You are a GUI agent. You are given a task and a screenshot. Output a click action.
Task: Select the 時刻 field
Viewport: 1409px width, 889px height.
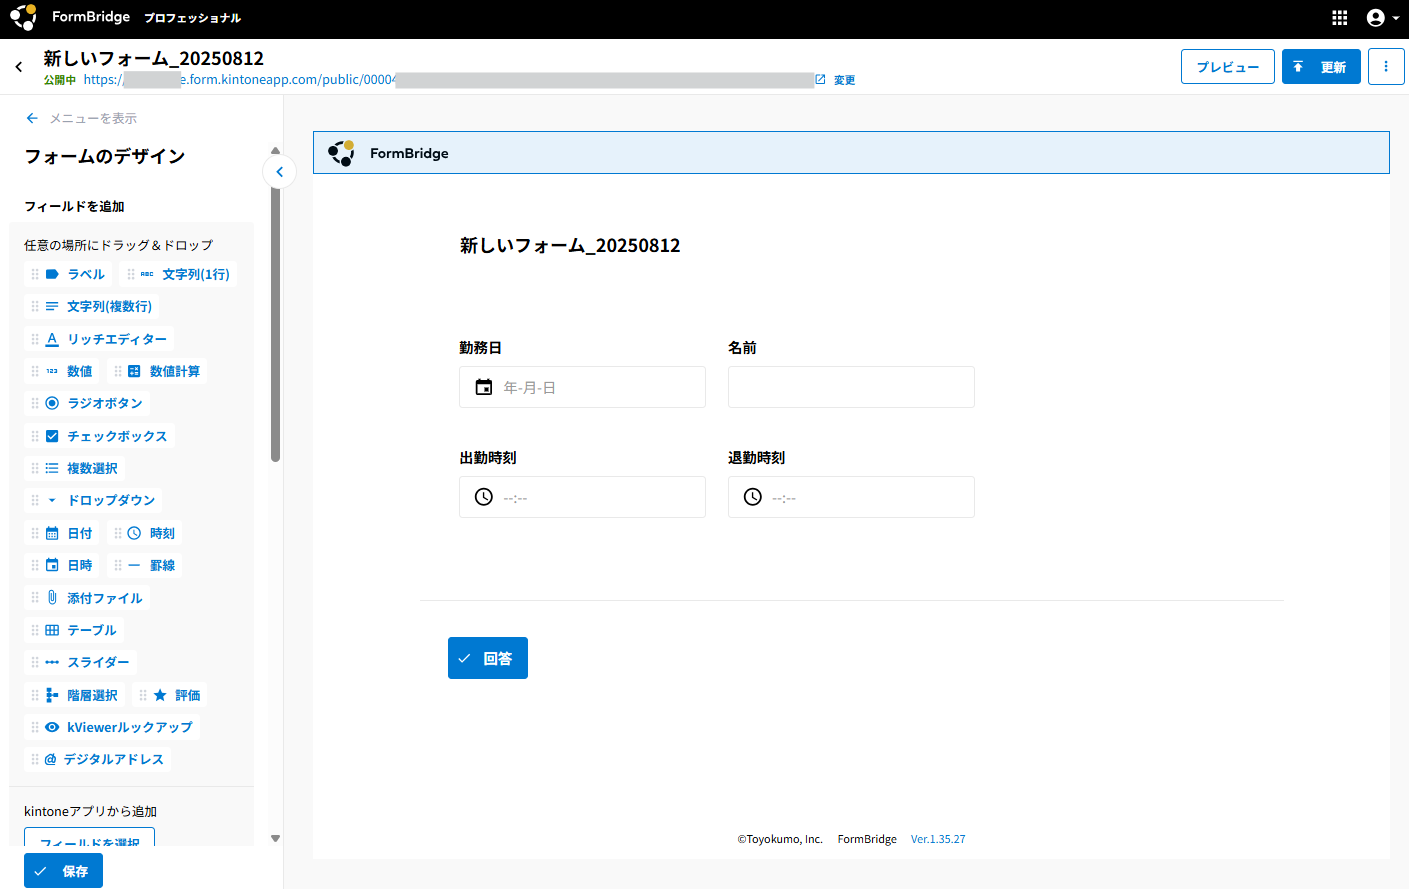(145, 533)
